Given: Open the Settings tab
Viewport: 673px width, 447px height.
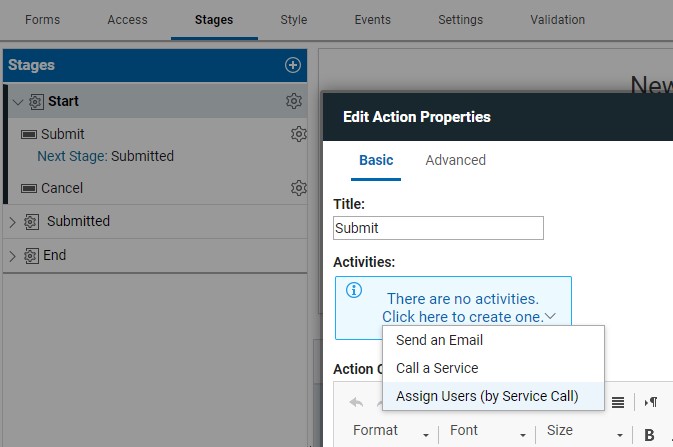Looking at the screenshot, I should tap(461, 20).
